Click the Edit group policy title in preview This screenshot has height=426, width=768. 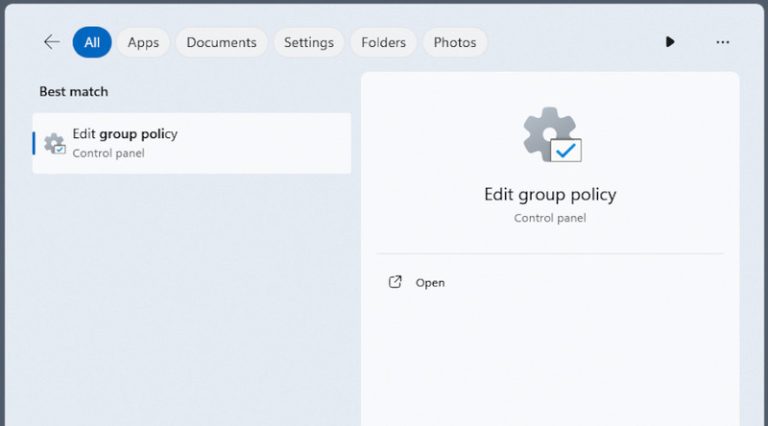point(550,195)
